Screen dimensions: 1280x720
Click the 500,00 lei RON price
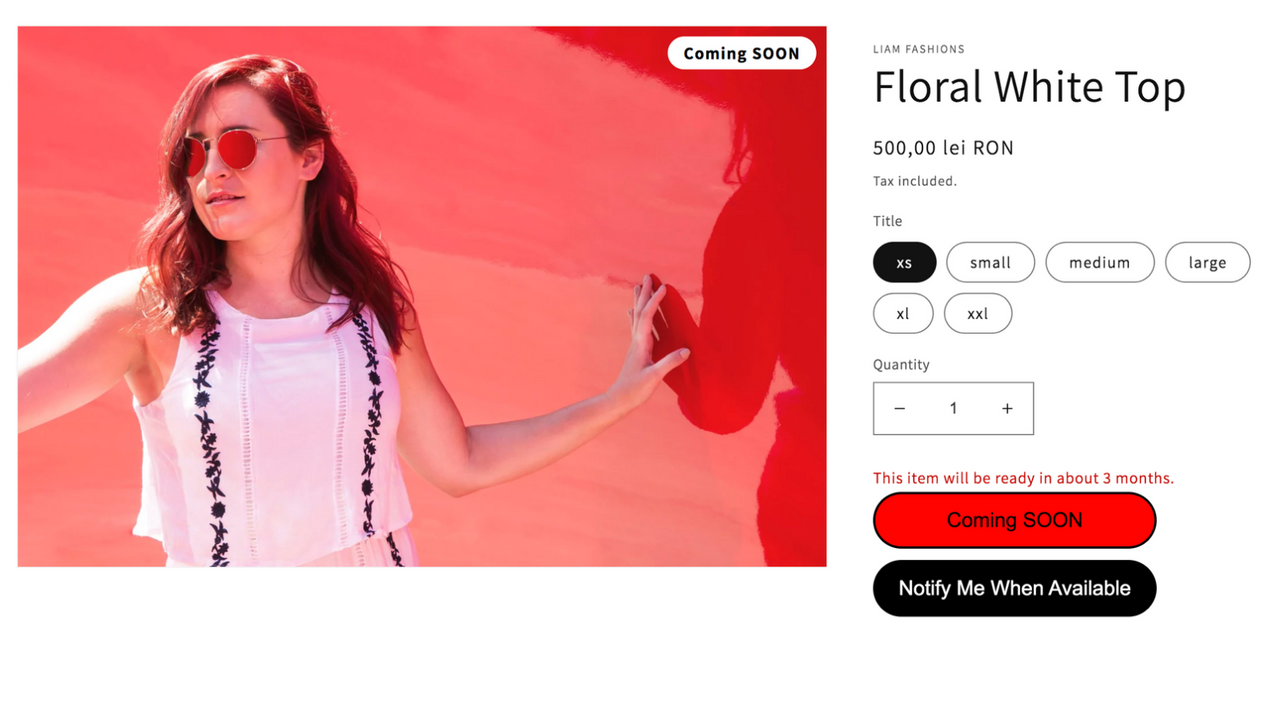pos(943,148)
